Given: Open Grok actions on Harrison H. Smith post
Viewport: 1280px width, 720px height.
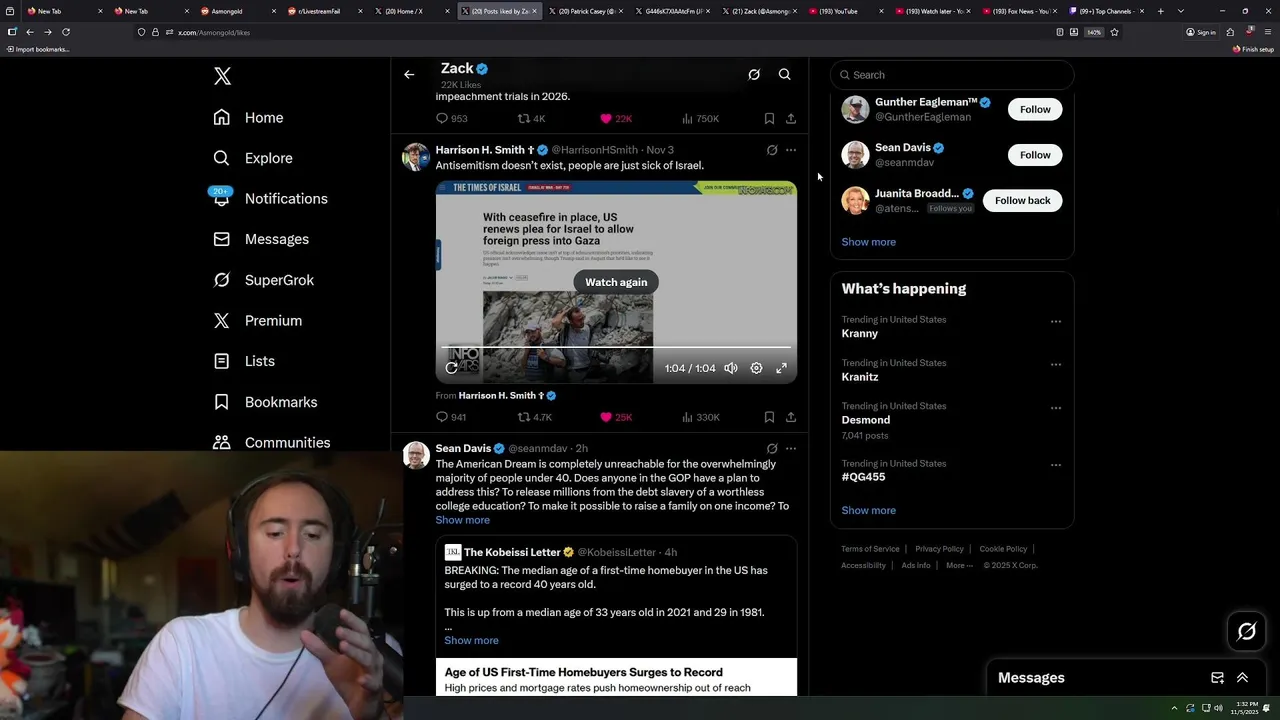Looking at the screenshot, I should coord(772,150).
